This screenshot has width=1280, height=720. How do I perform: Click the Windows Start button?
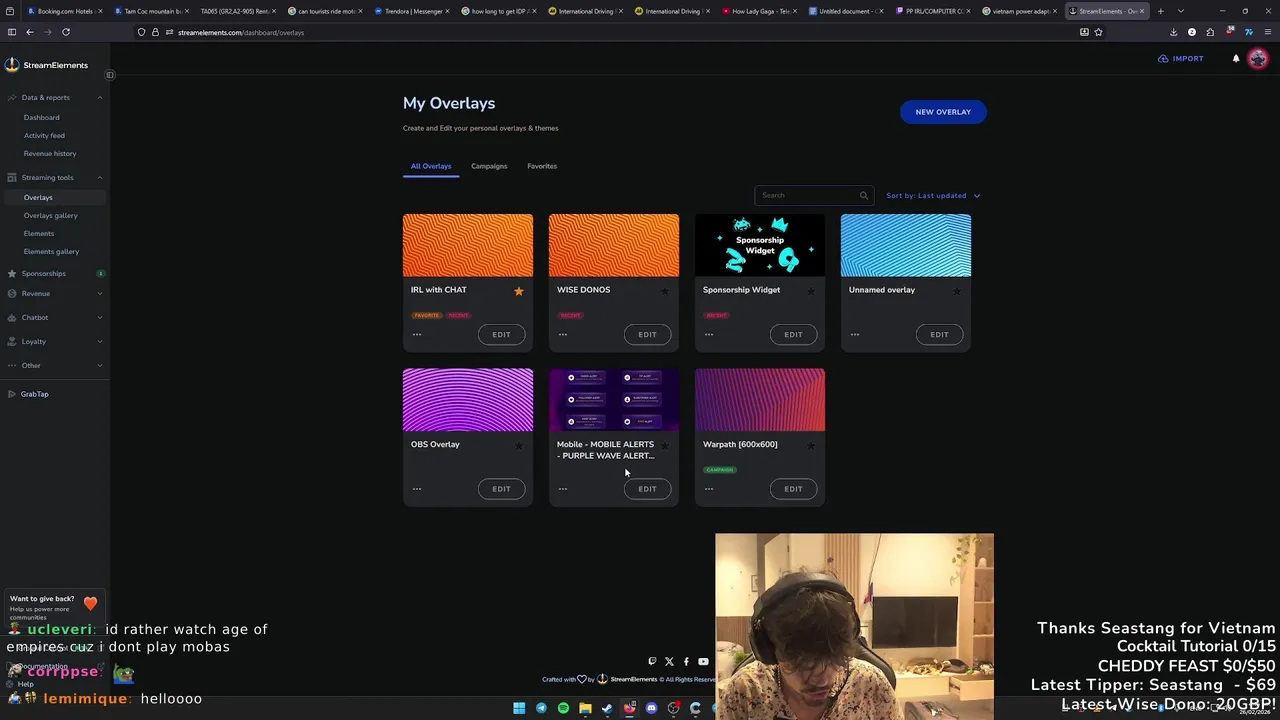pos(519,708)
